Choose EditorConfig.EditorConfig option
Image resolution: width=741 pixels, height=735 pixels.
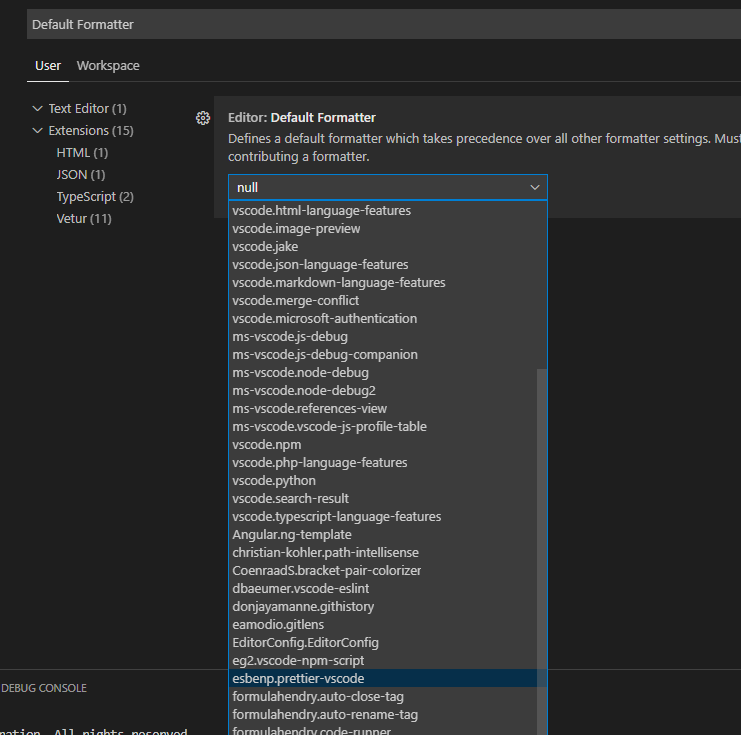click(383, 642)
